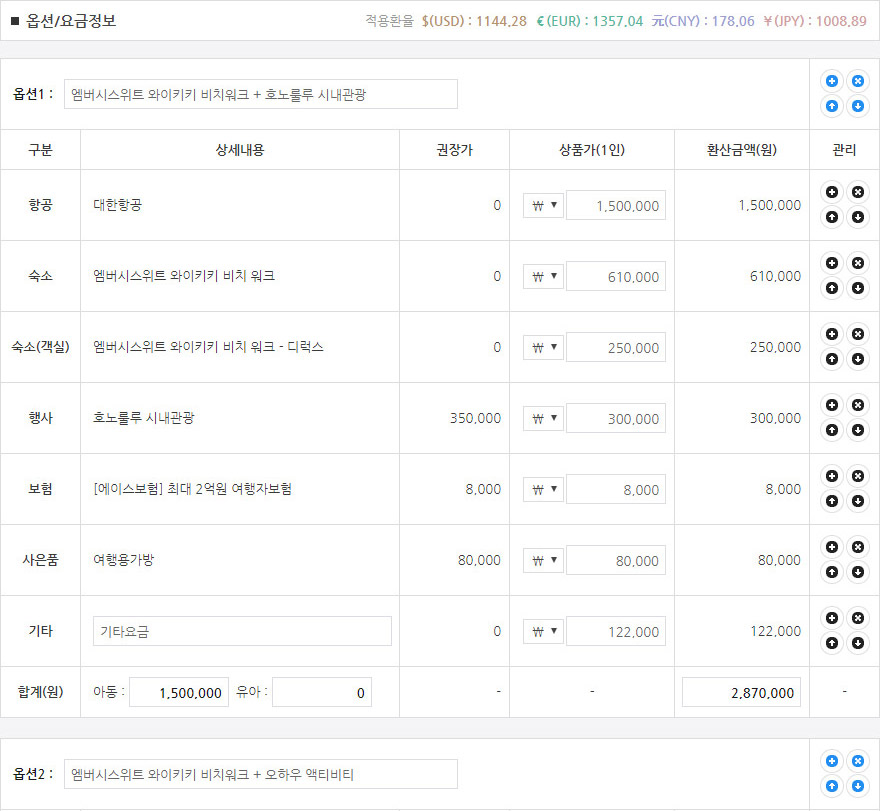Edit the 보험 price field 8,000
This screenshot has width=880, height=811.
616,489
